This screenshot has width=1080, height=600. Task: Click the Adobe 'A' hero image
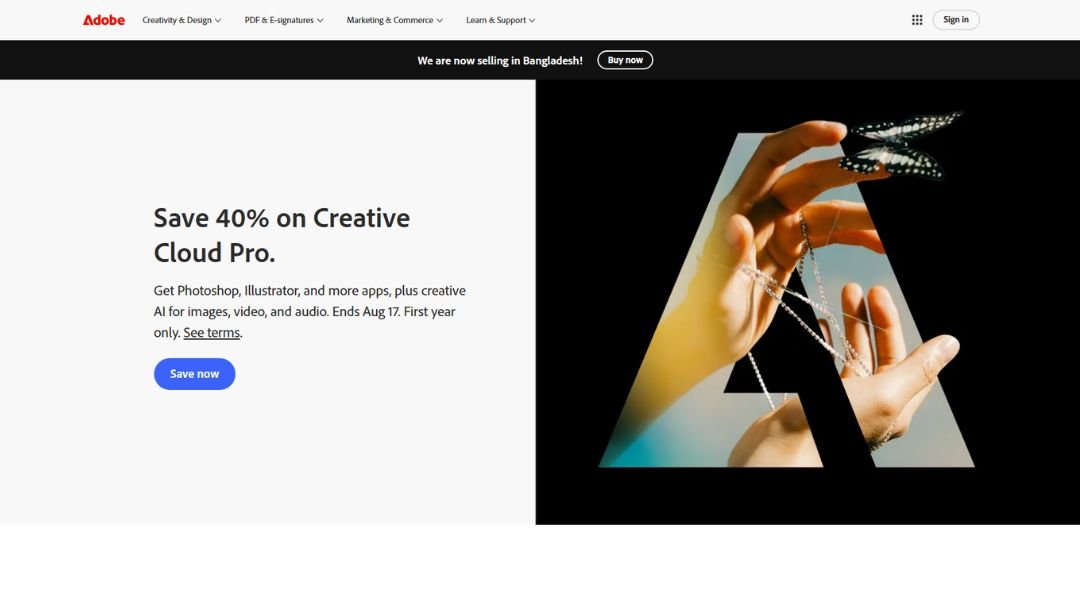coord(787,300)
